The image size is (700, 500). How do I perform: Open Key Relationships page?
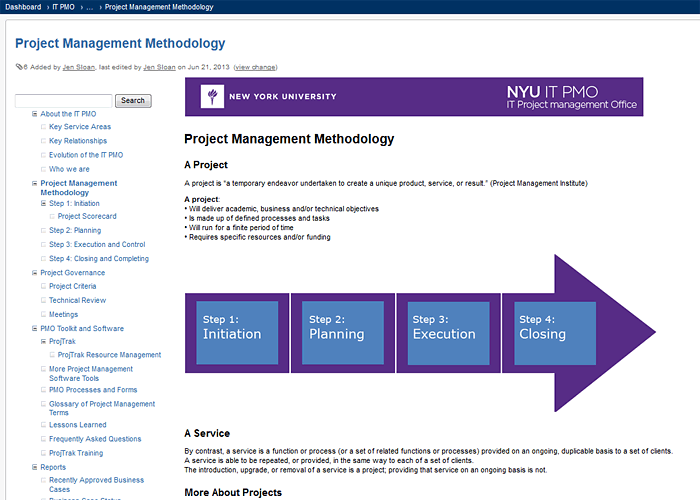click(x=78, y=141)
